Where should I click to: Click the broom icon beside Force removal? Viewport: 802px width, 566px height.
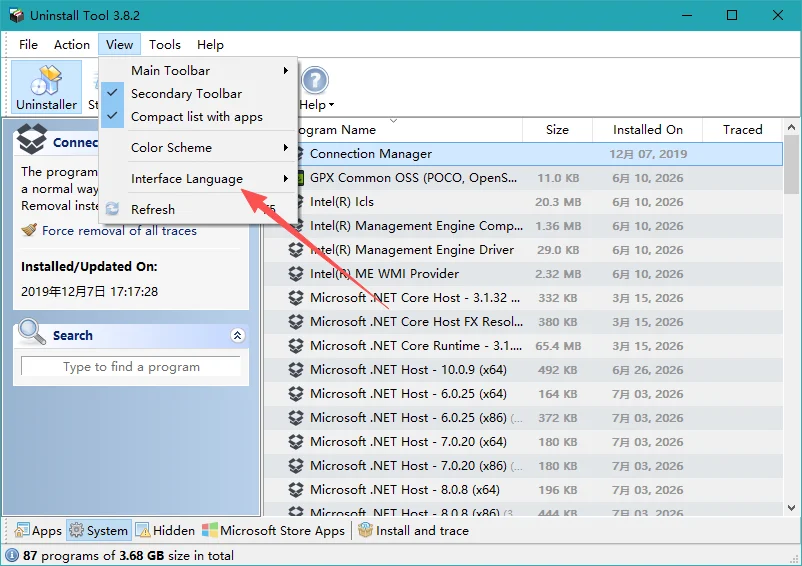point(29,230)
